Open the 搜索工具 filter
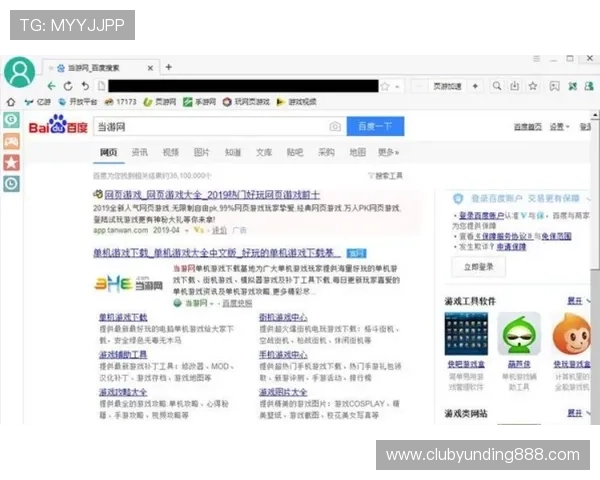 (385, 176)
